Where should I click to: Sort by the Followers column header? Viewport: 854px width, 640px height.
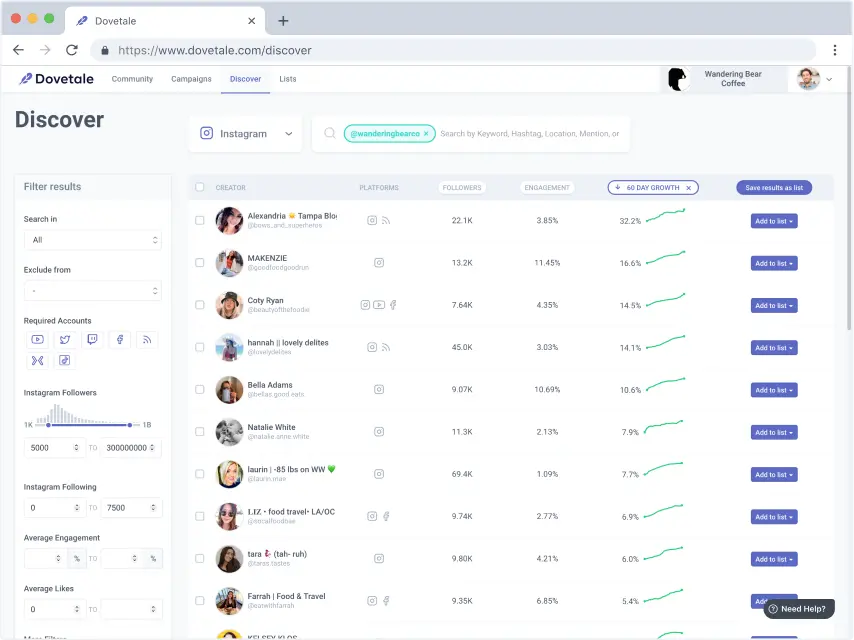coord(461,187)
